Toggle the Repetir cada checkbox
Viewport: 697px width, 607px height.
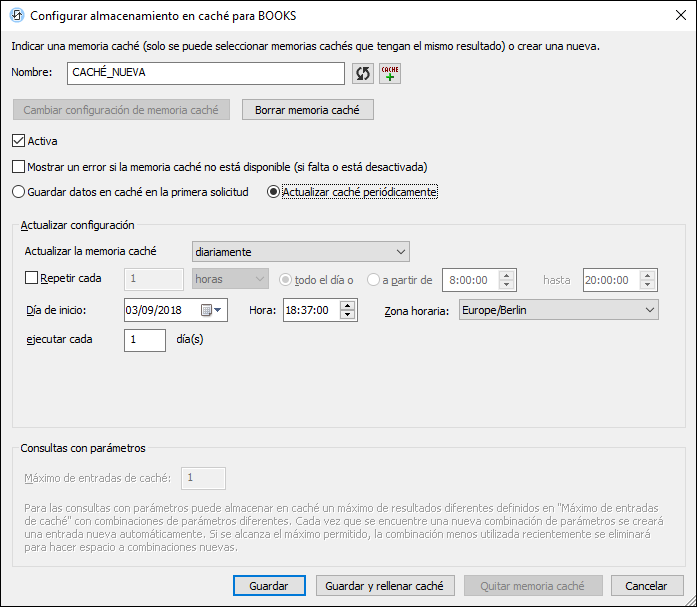click(31, 279)
